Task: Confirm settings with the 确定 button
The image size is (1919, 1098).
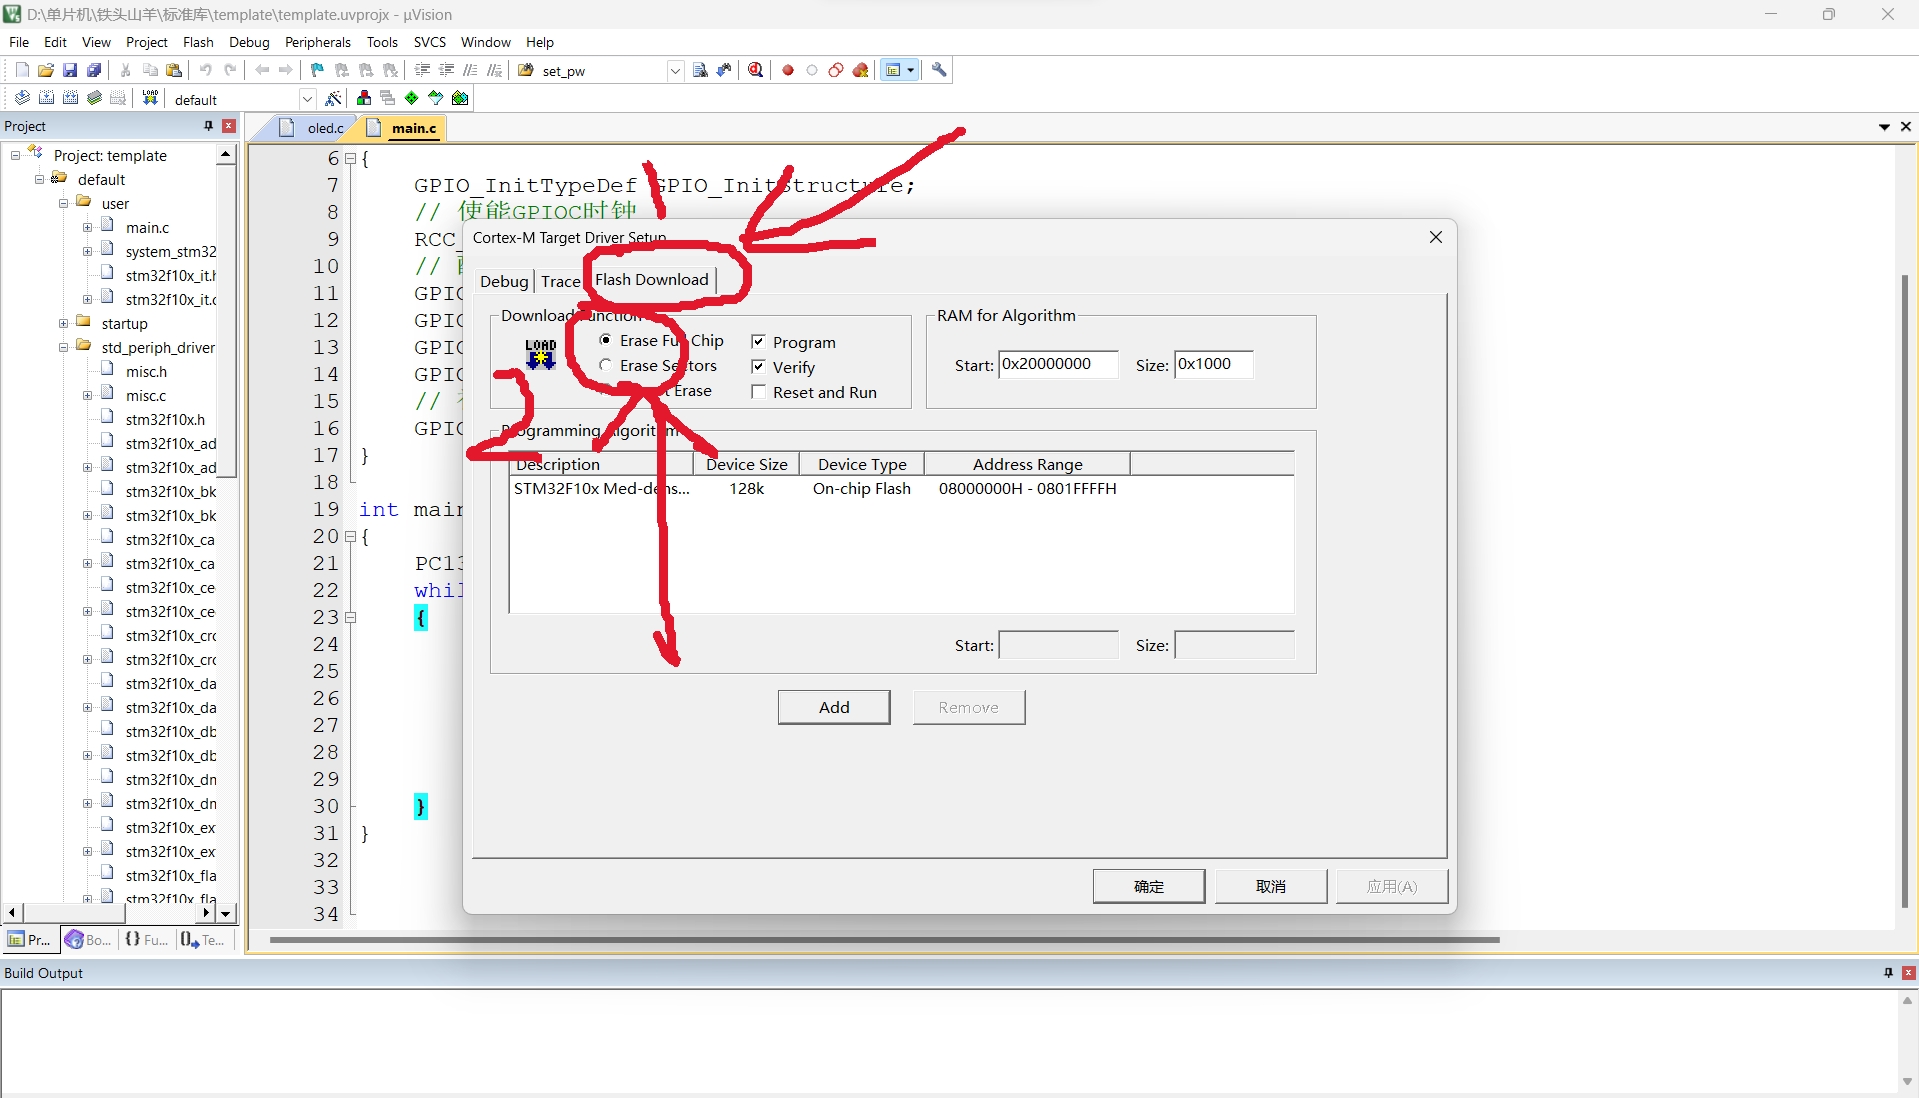Action: 1148,886
